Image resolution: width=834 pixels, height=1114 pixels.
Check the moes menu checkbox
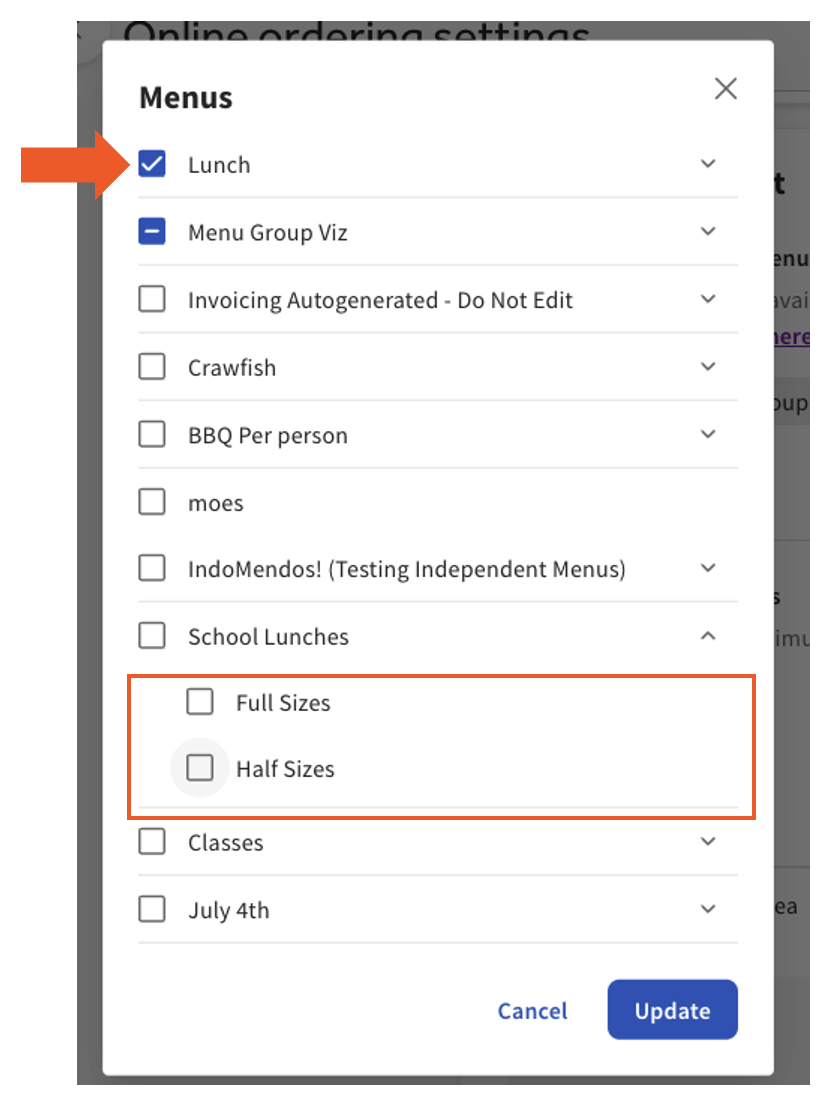[152, 502]
